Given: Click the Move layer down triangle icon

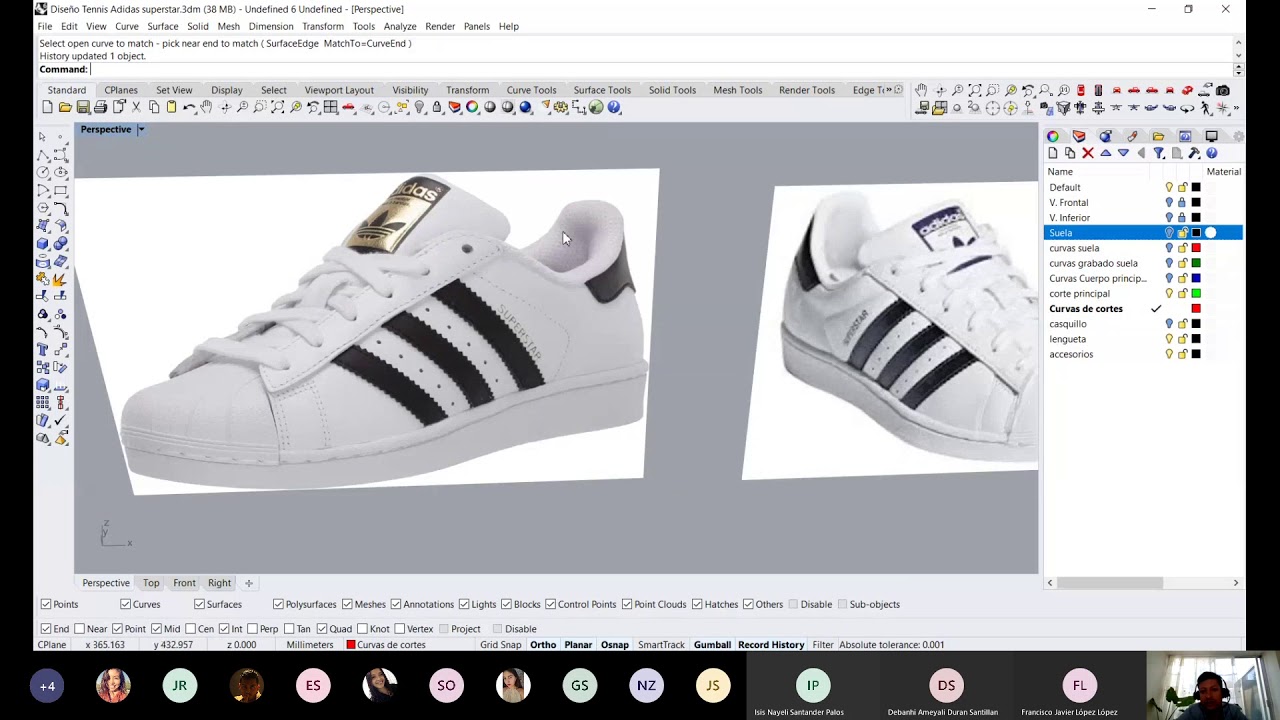Looking at the screenshot, I should 1123,153.
